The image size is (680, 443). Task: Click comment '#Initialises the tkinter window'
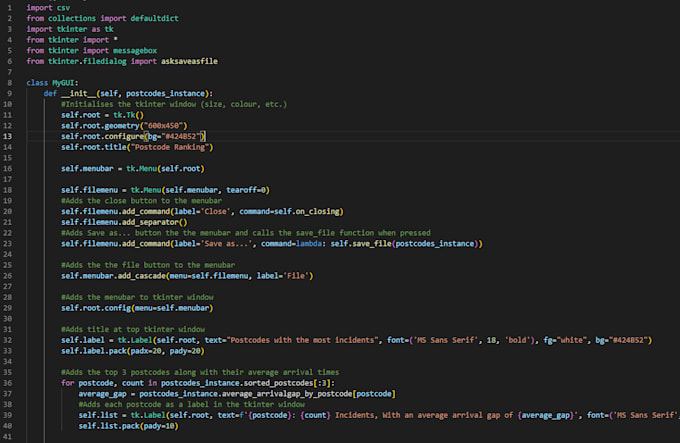tap(174, 104)
